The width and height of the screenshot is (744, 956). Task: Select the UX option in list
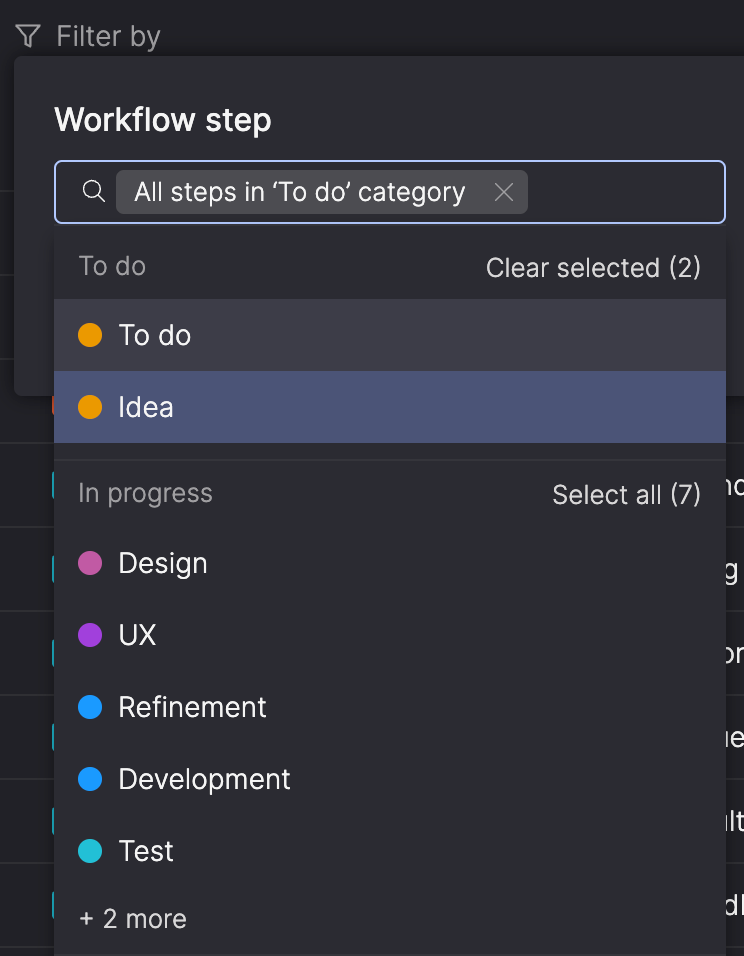pos(137,635)
